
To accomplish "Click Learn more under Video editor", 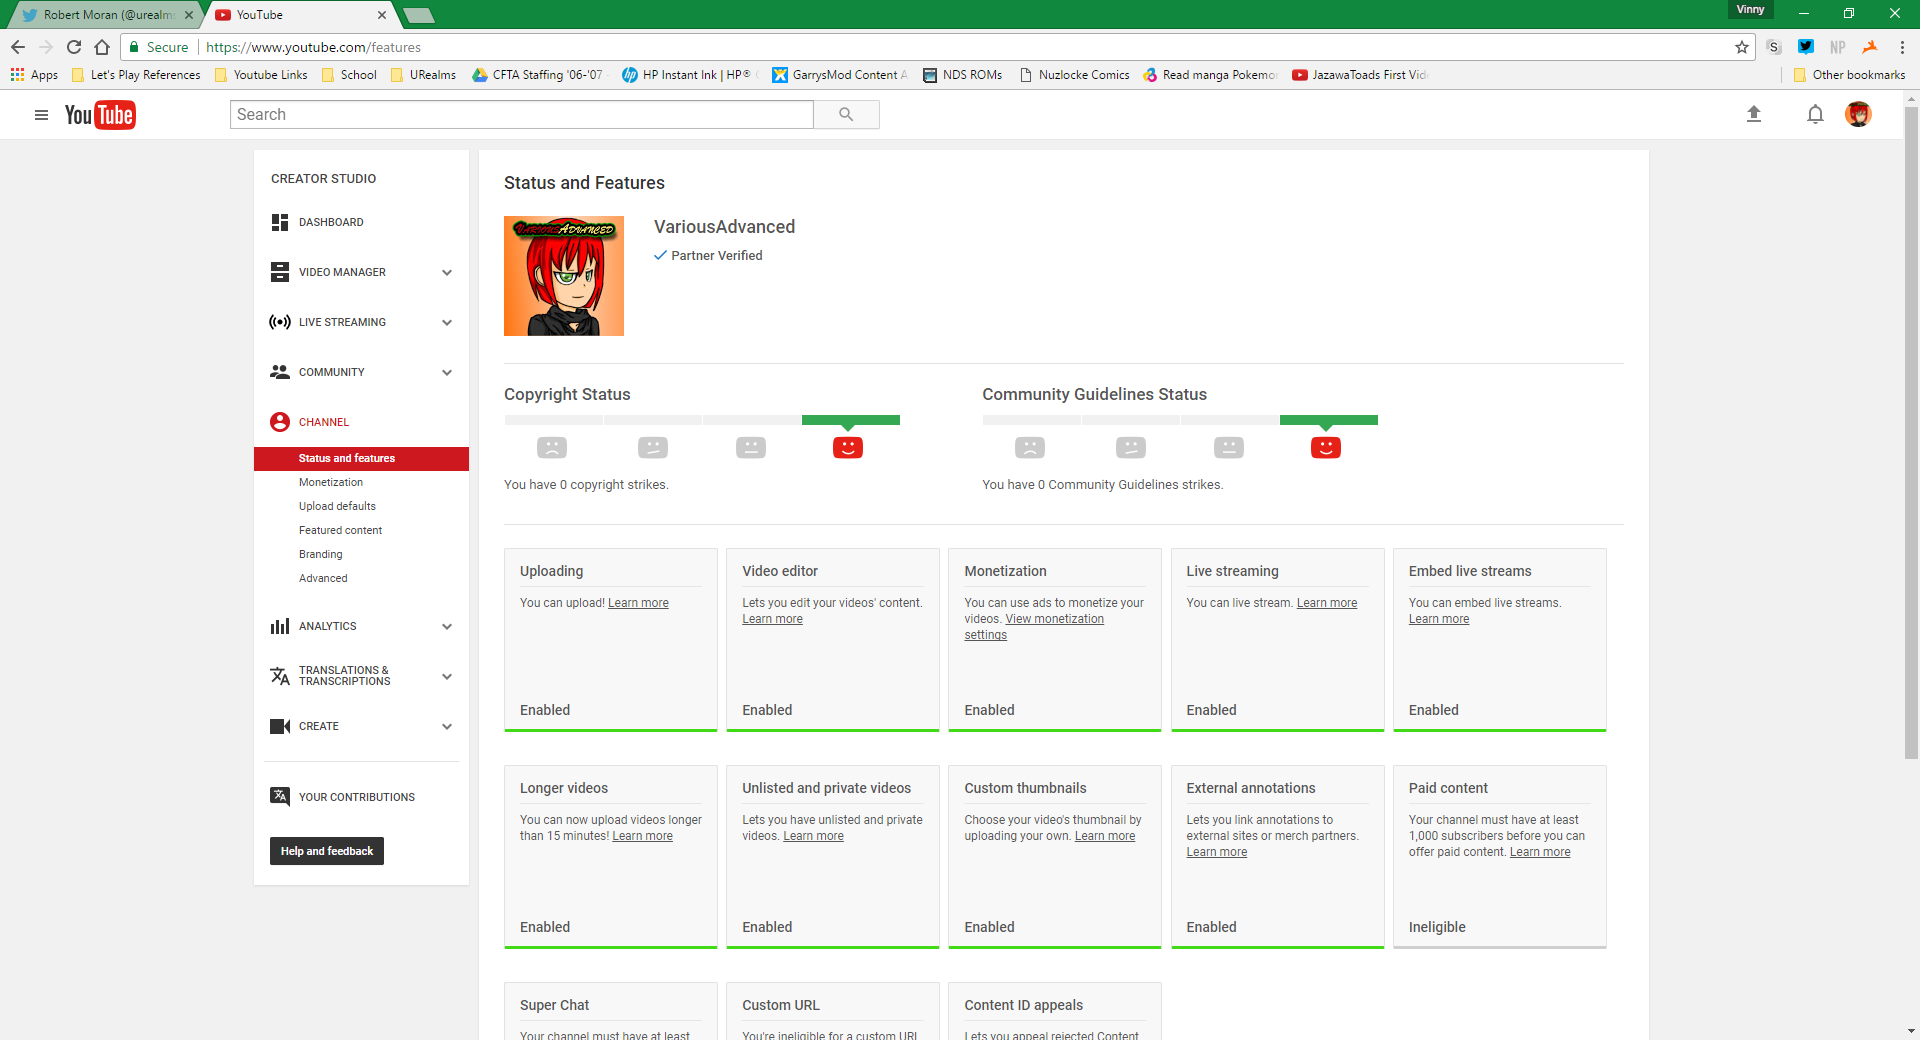I will [x=772, y=619].
